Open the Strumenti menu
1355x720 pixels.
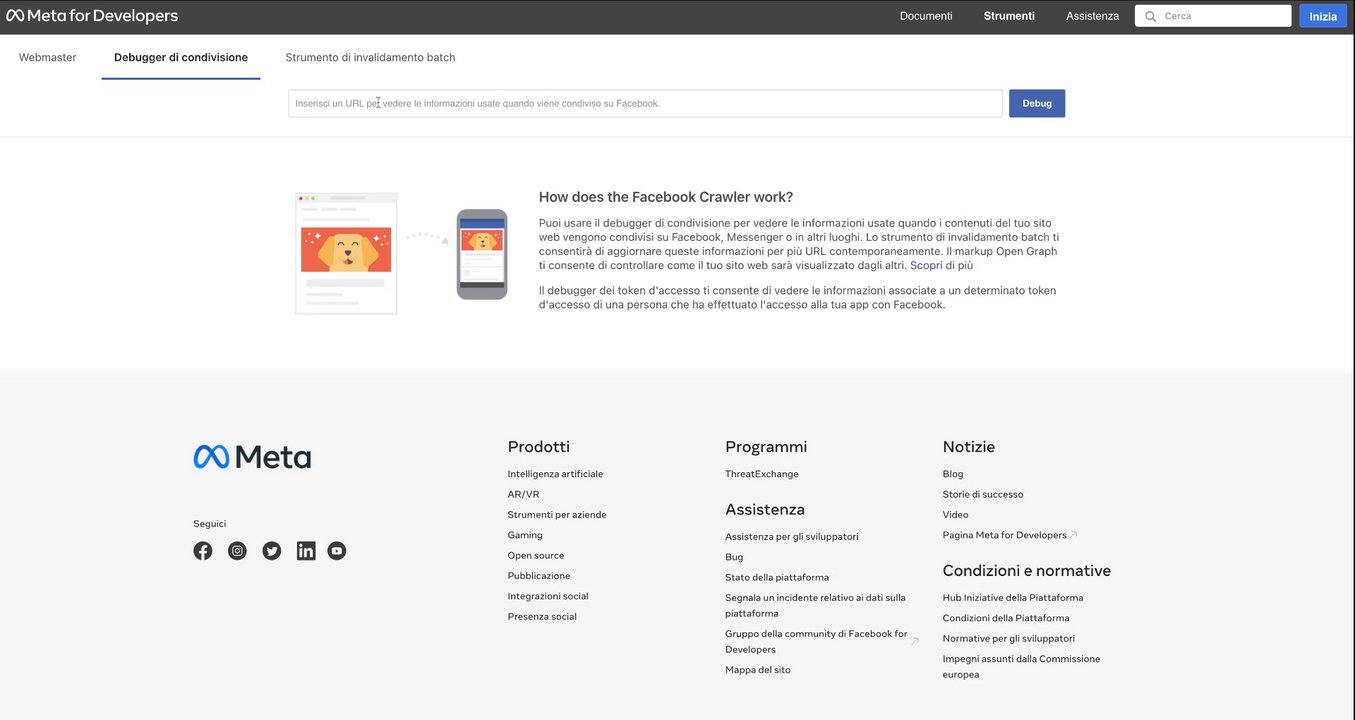pos(1009,16)
